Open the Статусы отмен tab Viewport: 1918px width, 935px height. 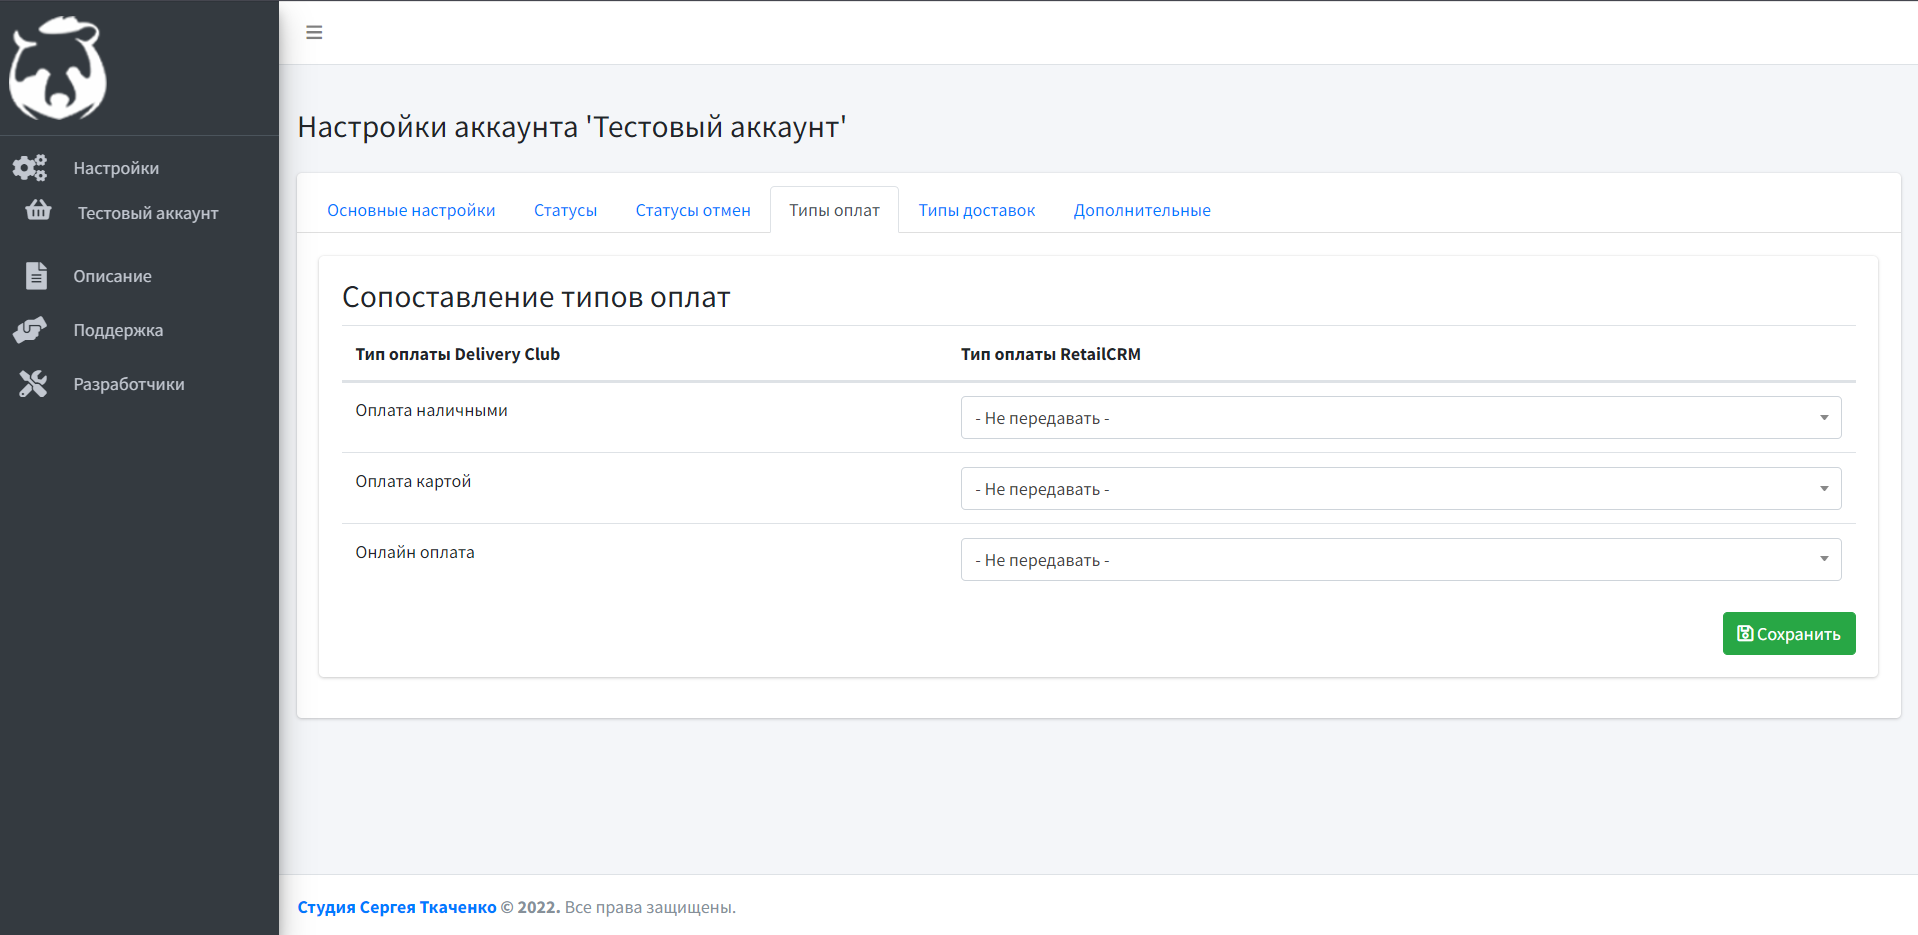point(693,210)
